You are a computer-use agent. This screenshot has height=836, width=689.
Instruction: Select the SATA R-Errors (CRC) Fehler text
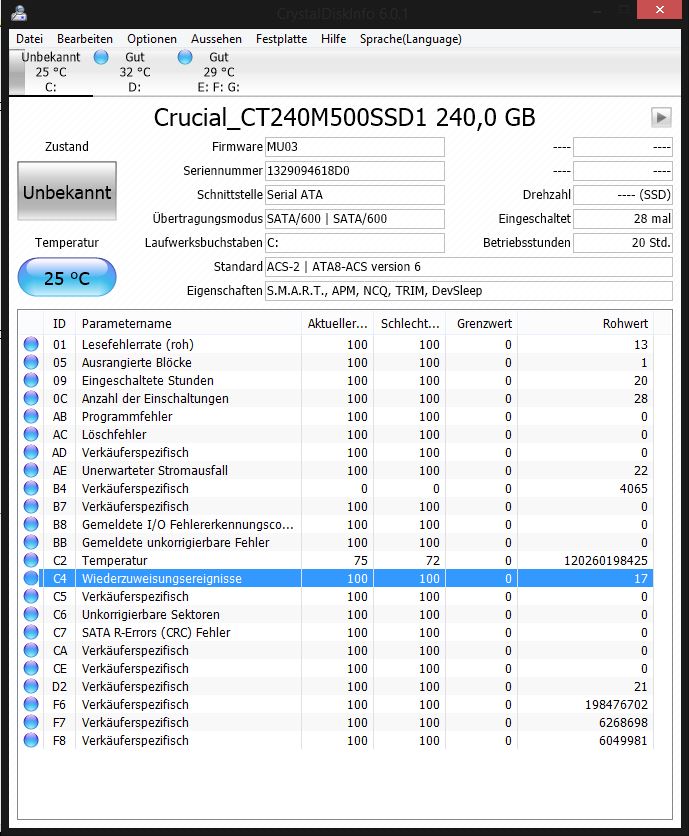pos(156,632)
